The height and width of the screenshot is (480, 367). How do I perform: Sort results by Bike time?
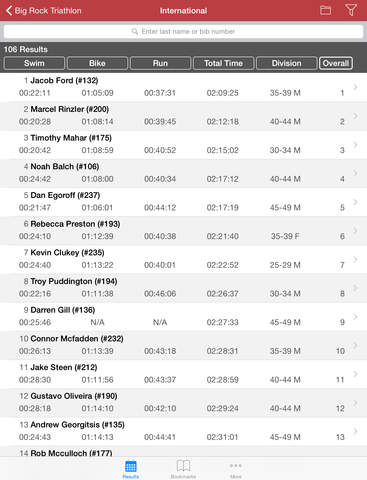point(97,63)
